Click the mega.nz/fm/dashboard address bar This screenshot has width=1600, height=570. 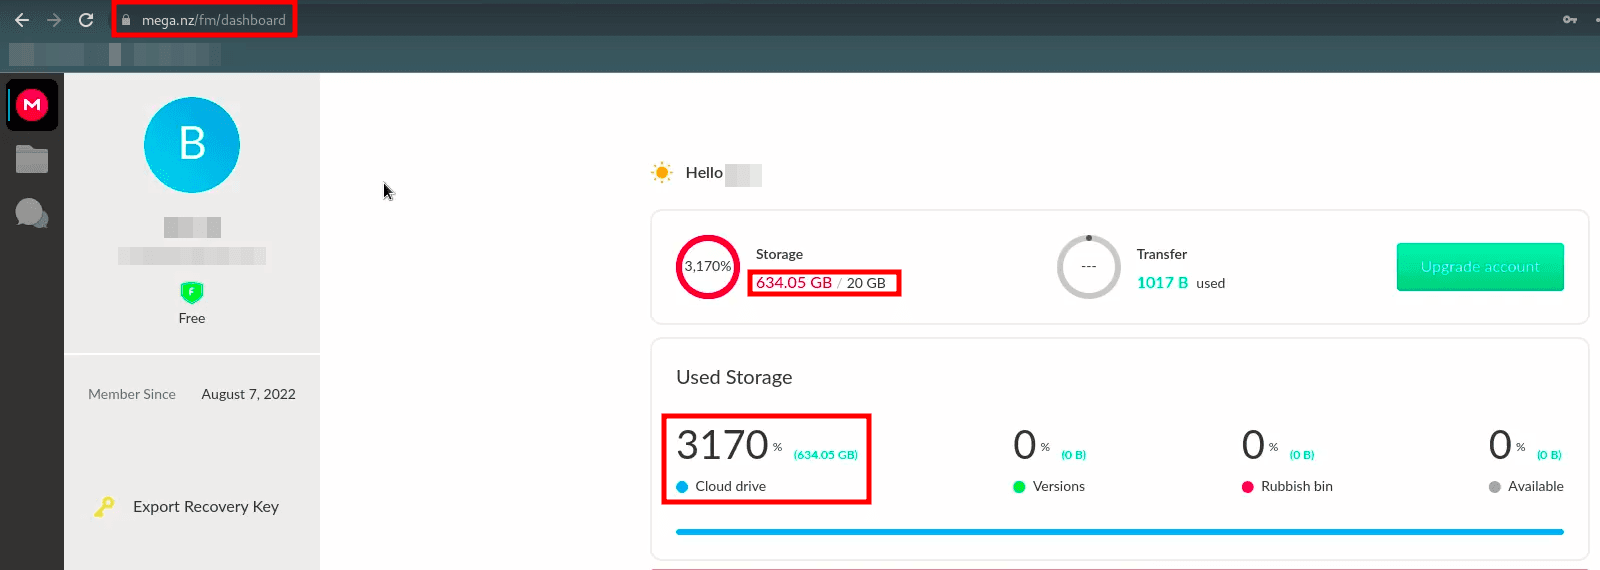213,20
